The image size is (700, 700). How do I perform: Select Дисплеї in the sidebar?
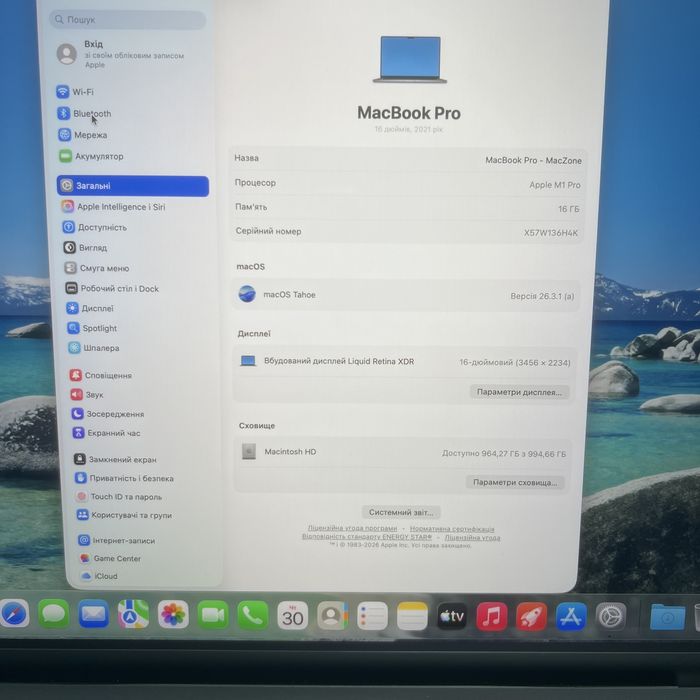click(x=90, y=308)
